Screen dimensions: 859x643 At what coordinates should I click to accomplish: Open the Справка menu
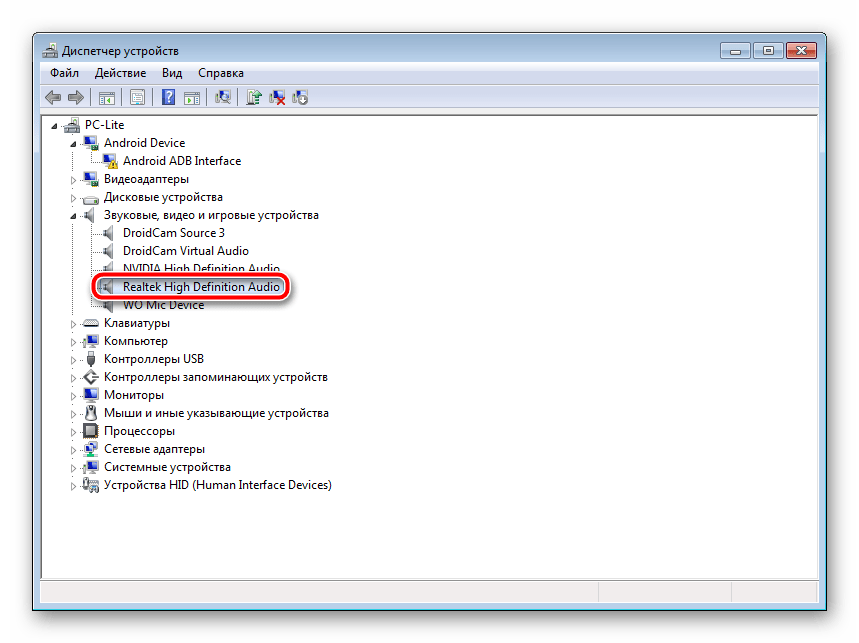click(x=220, y=73)
